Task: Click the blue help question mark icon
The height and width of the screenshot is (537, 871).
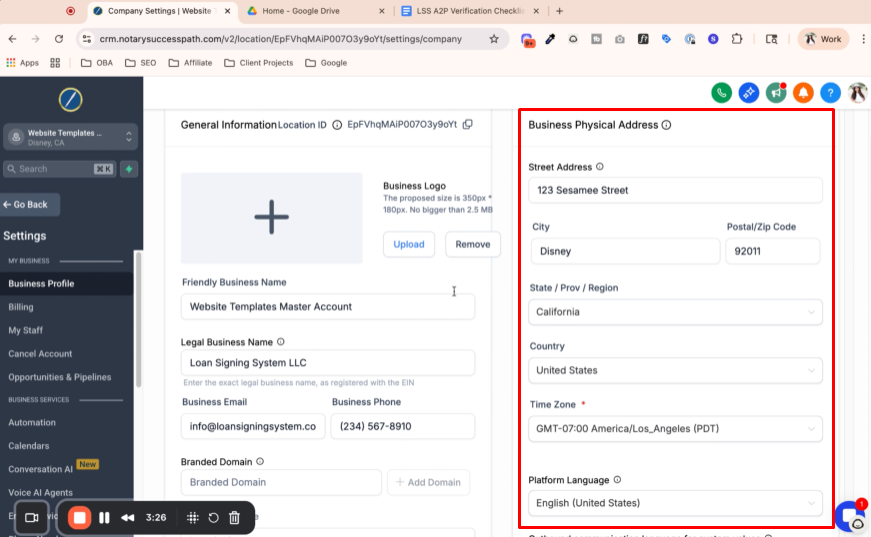Action: pos(830,93)
